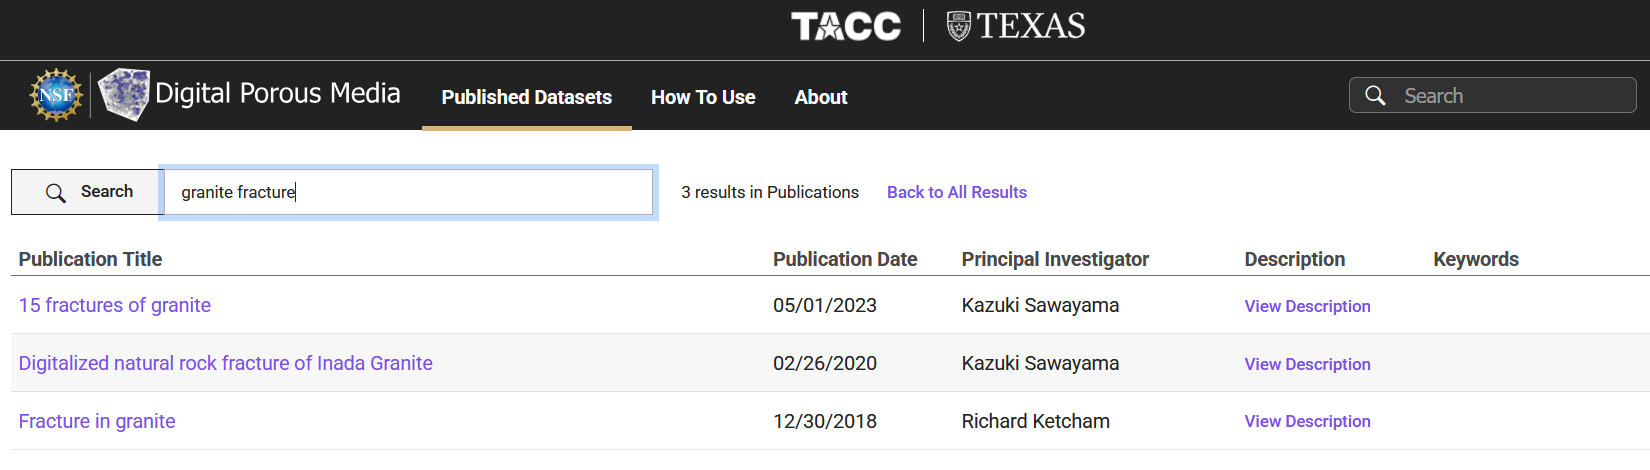
Task: Open the Published Datasets tab
Action: click(527, 97)
